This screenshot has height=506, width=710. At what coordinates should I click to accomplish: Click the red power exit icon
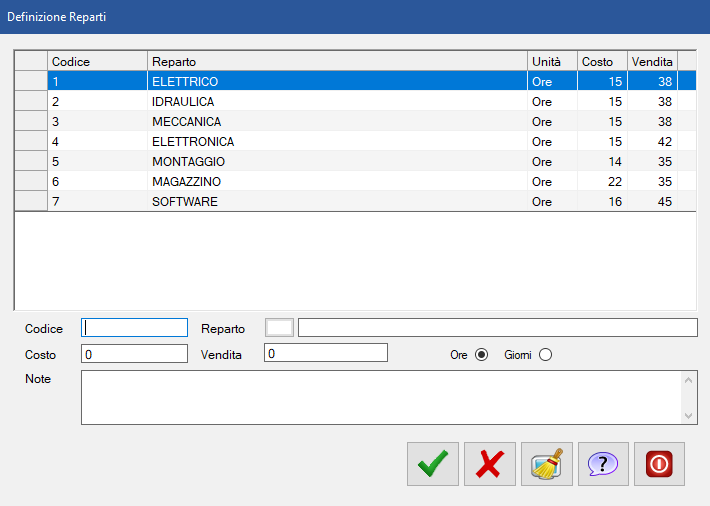click(660, 464)
